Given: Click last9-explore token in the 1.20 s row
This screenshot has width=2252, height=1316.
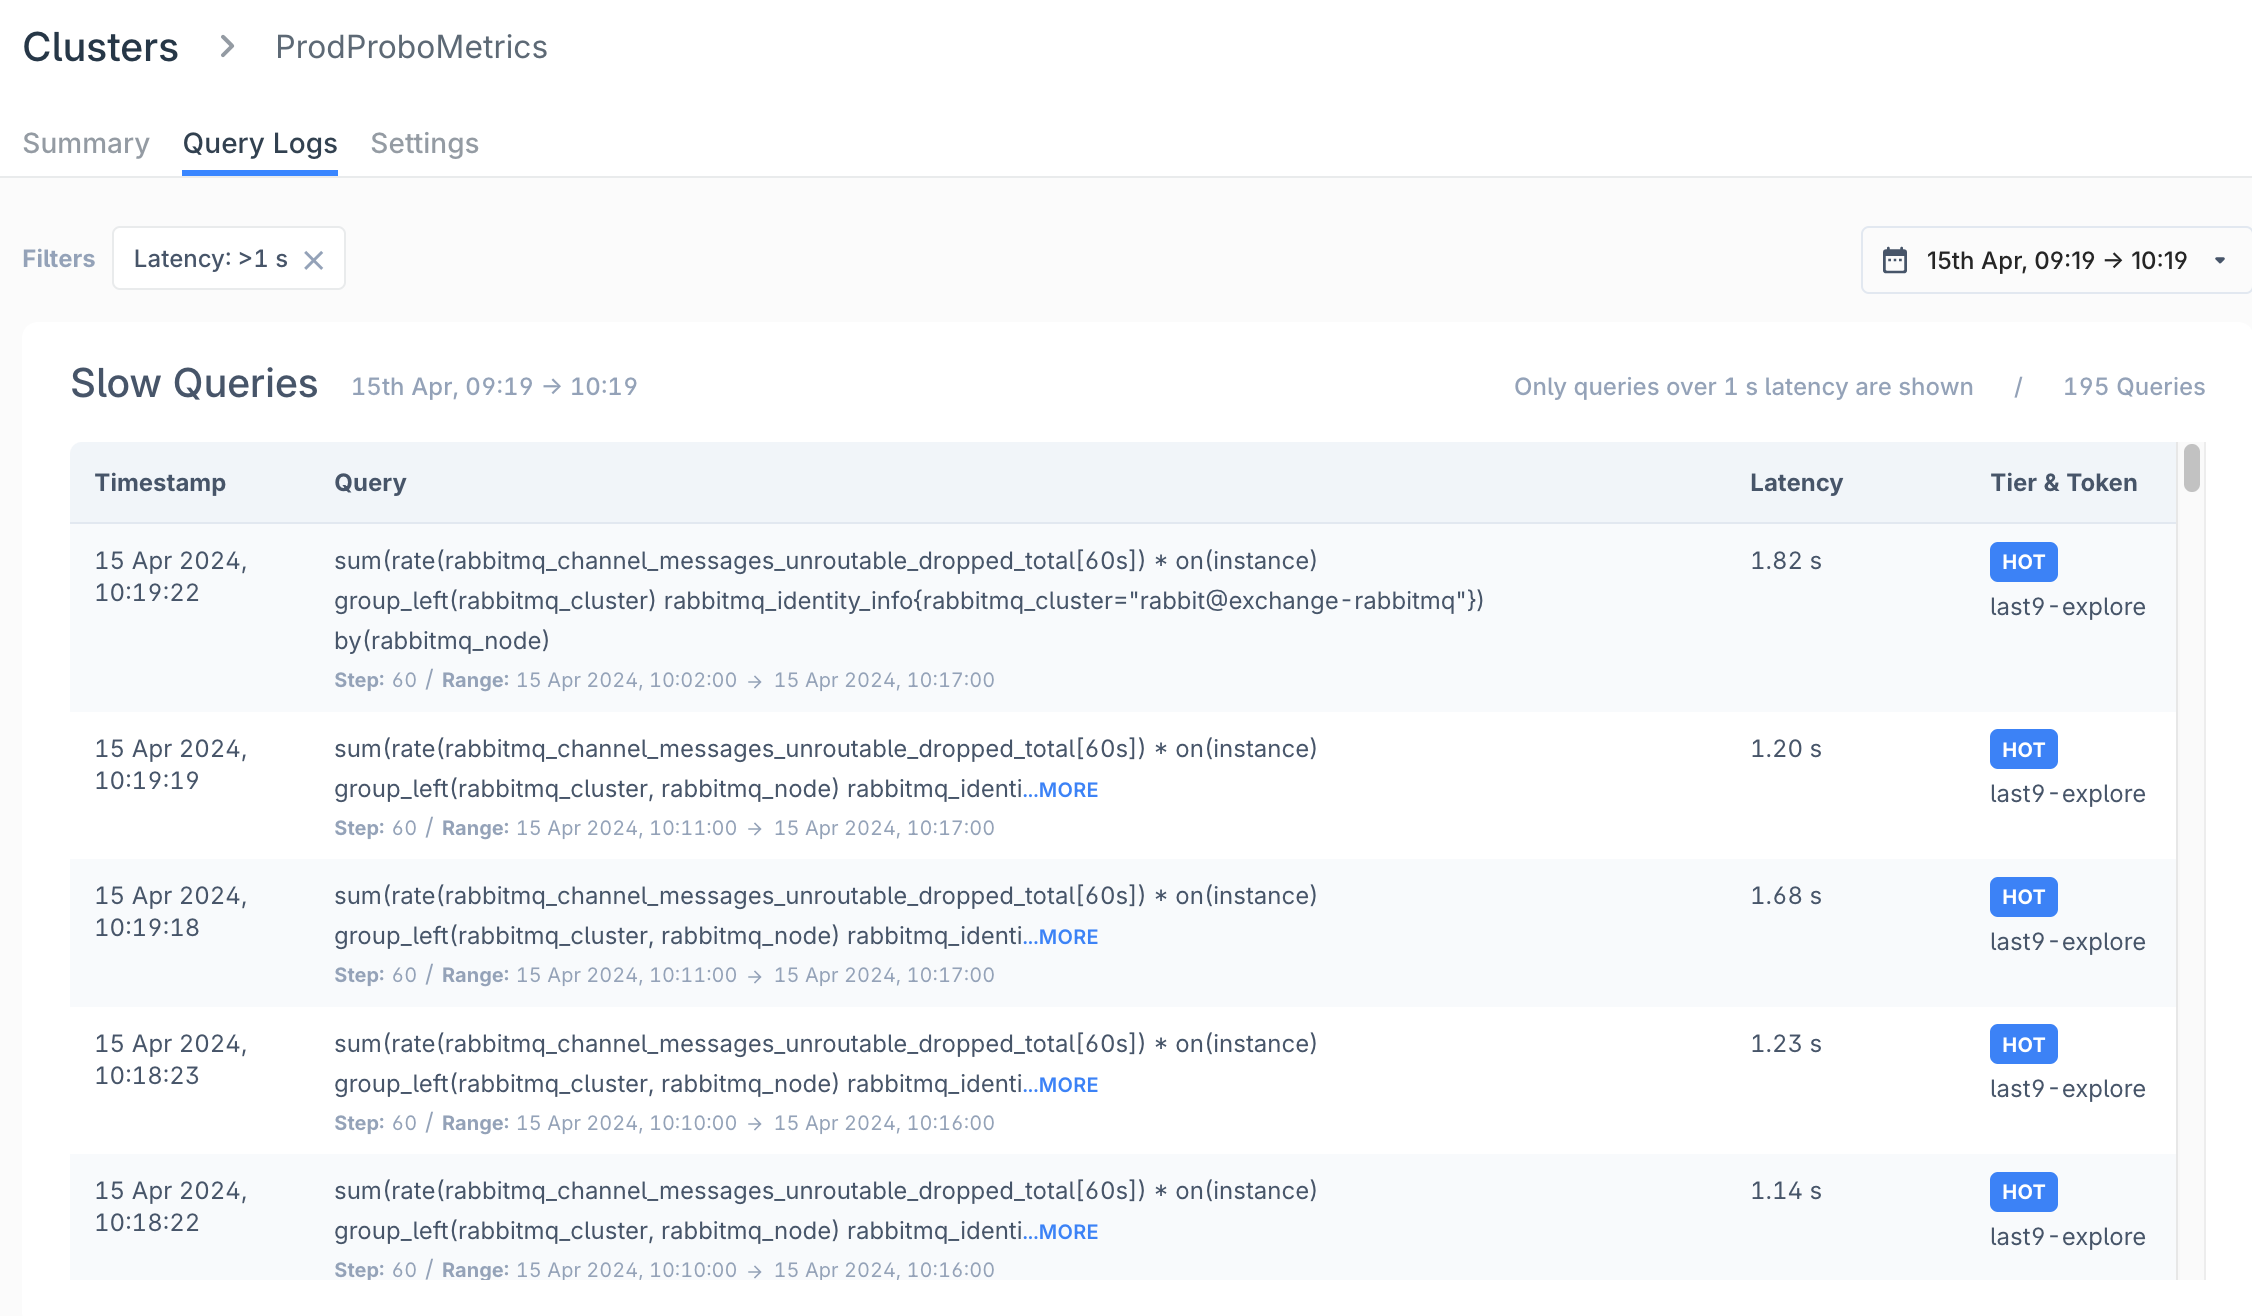Looking at the screenshot, I should [2067, 794].
